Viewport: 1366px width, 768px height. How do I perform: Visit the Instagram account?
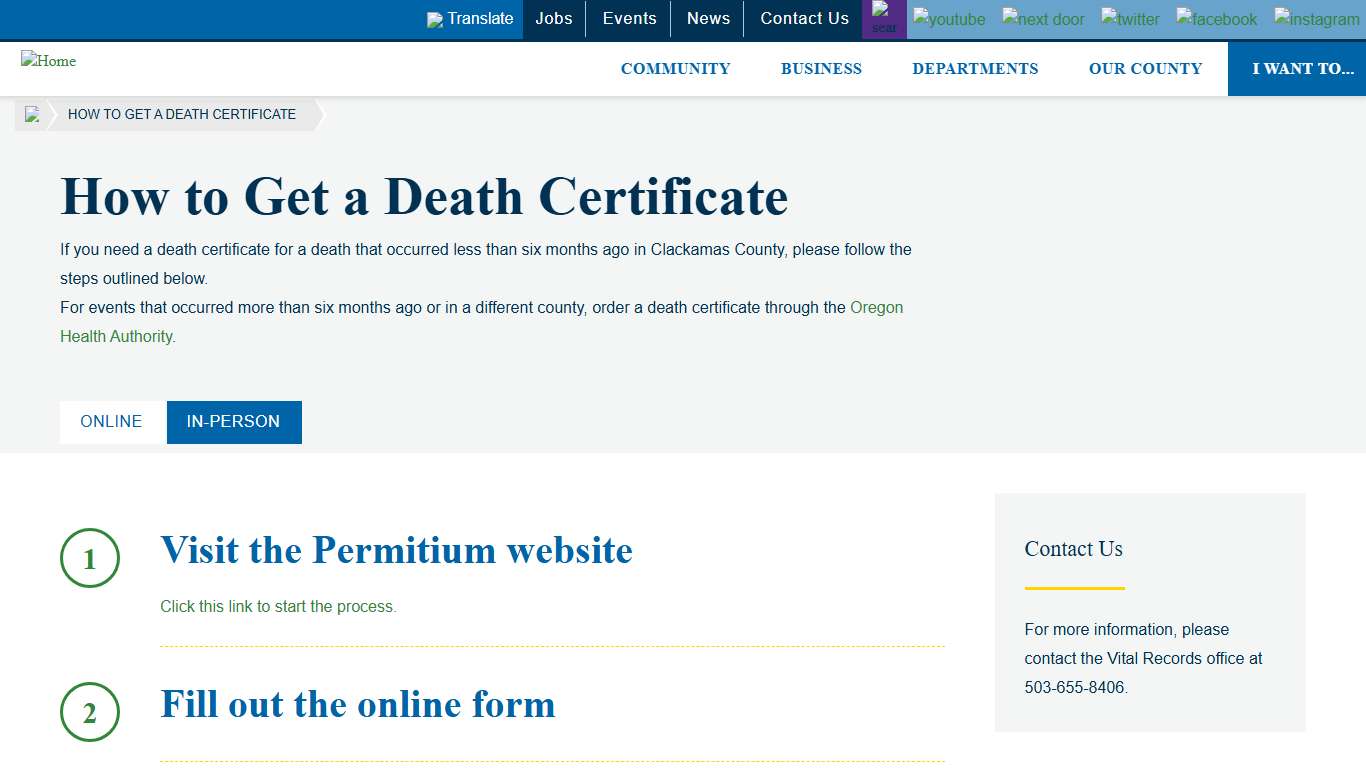point(1316,19)
